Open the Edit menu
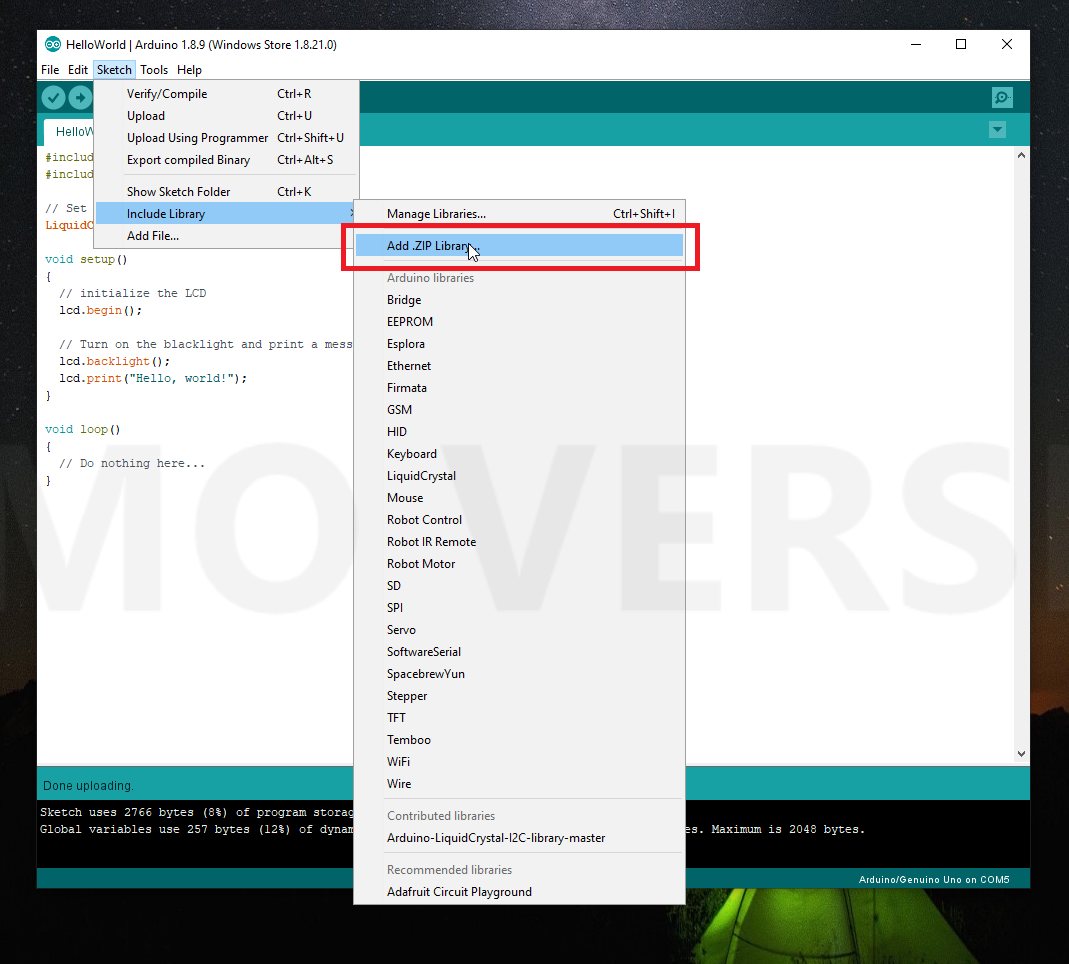The image size is (1069, 964). click(78, 70)
